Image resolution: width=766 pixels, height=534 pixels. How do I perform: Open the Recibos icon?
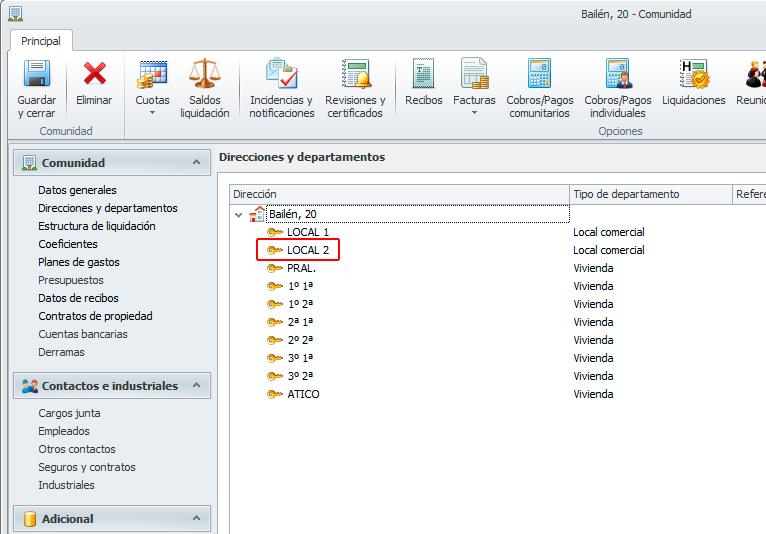(x=424, y=73)
